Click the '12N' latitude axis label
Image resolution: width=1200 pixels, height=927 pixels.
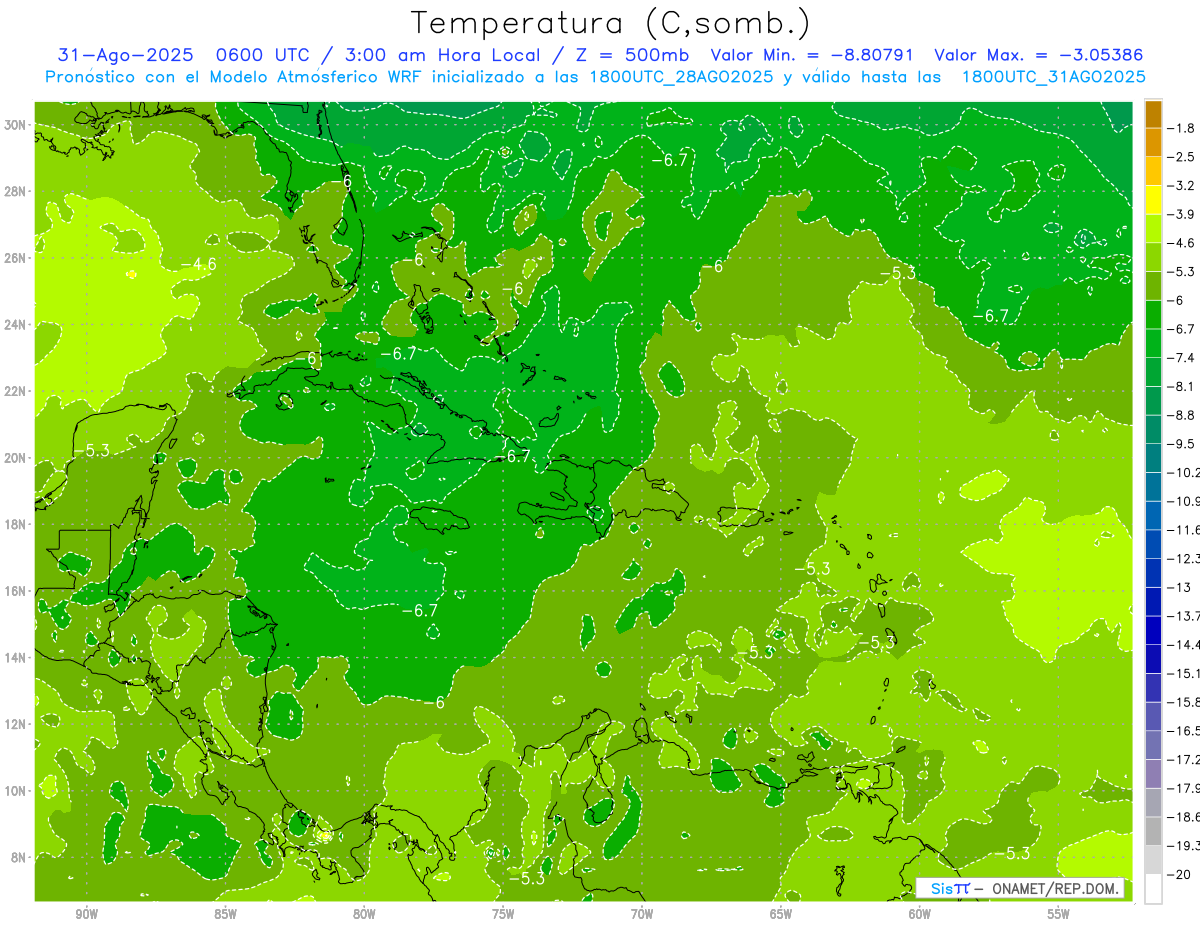pyautogui.click(x=14, y=723)
